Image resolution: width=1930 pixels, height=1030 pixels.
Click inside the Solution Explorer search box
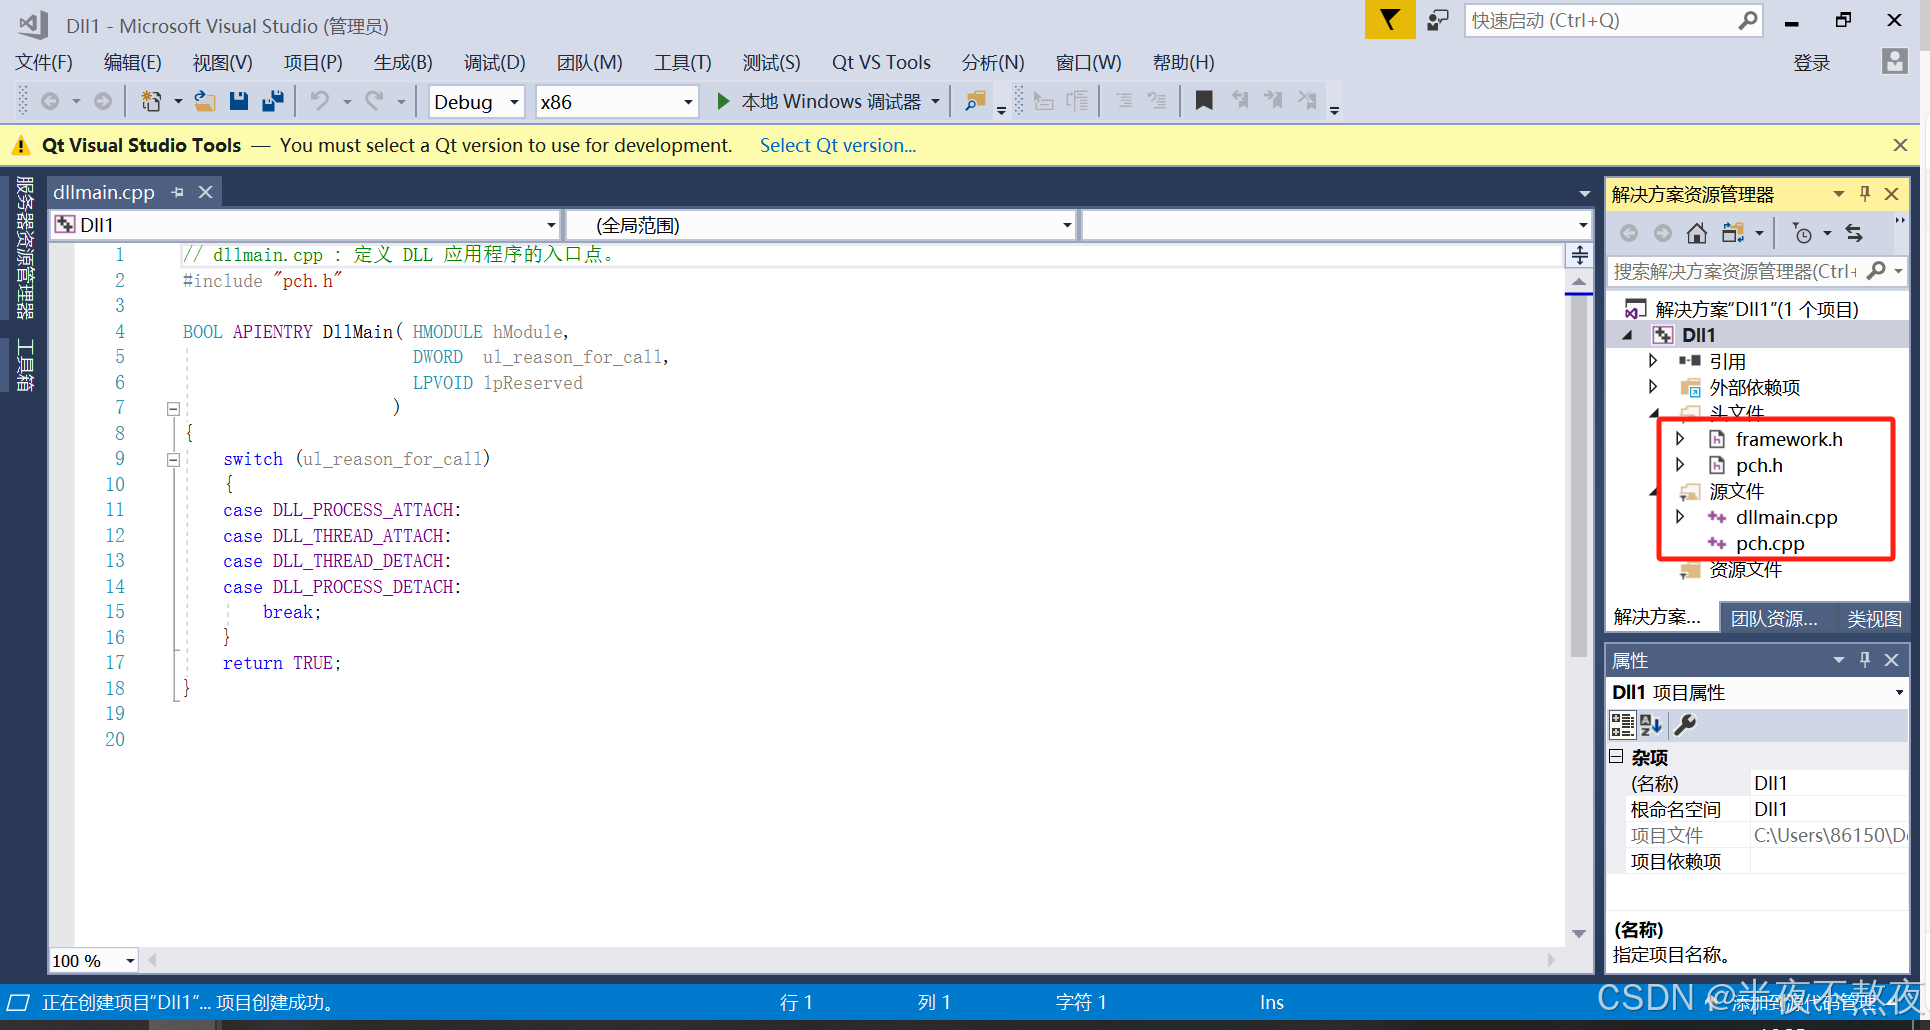click(1750, 271)
